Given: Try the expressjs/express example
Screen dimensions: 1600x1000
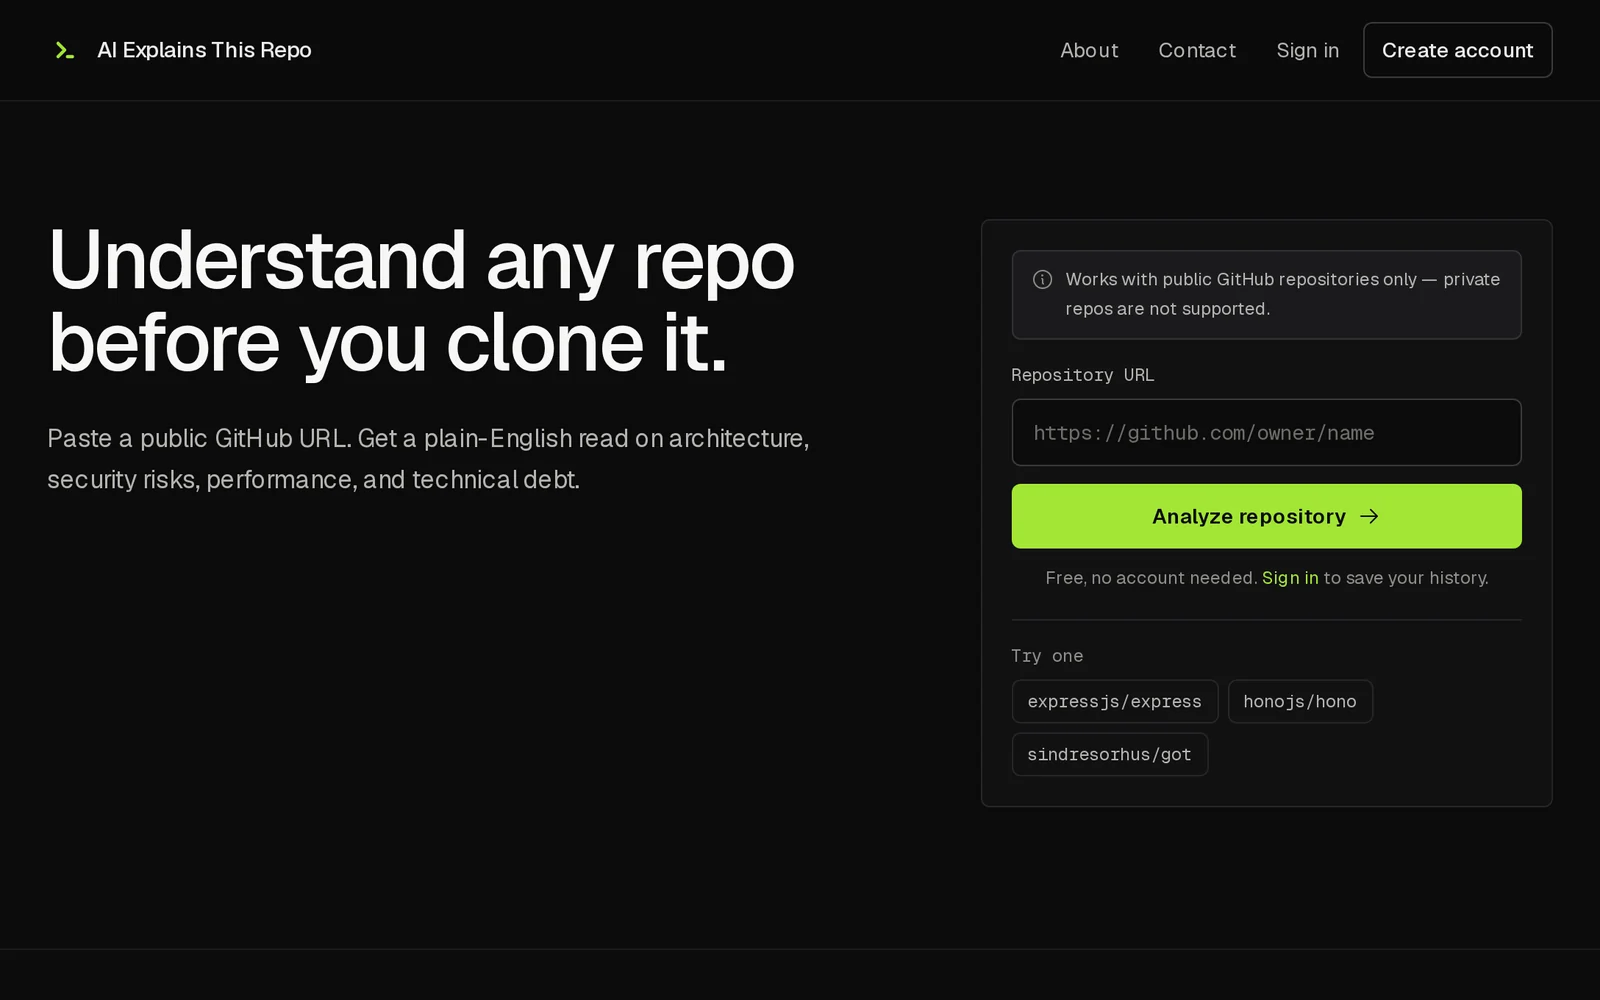Looking at the screenshot, I should (x=1114, y=701).
